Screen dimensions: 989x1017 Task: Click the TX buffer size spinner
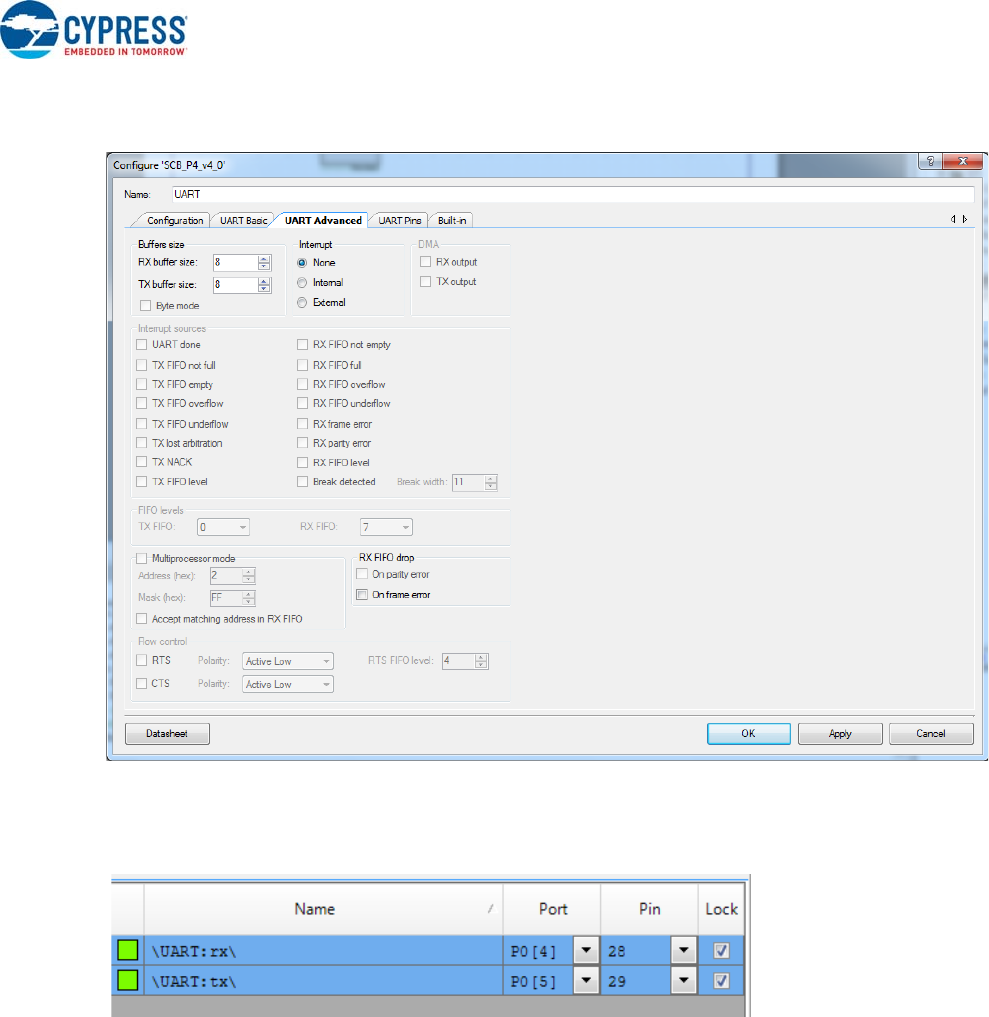[x=264, y=285]
